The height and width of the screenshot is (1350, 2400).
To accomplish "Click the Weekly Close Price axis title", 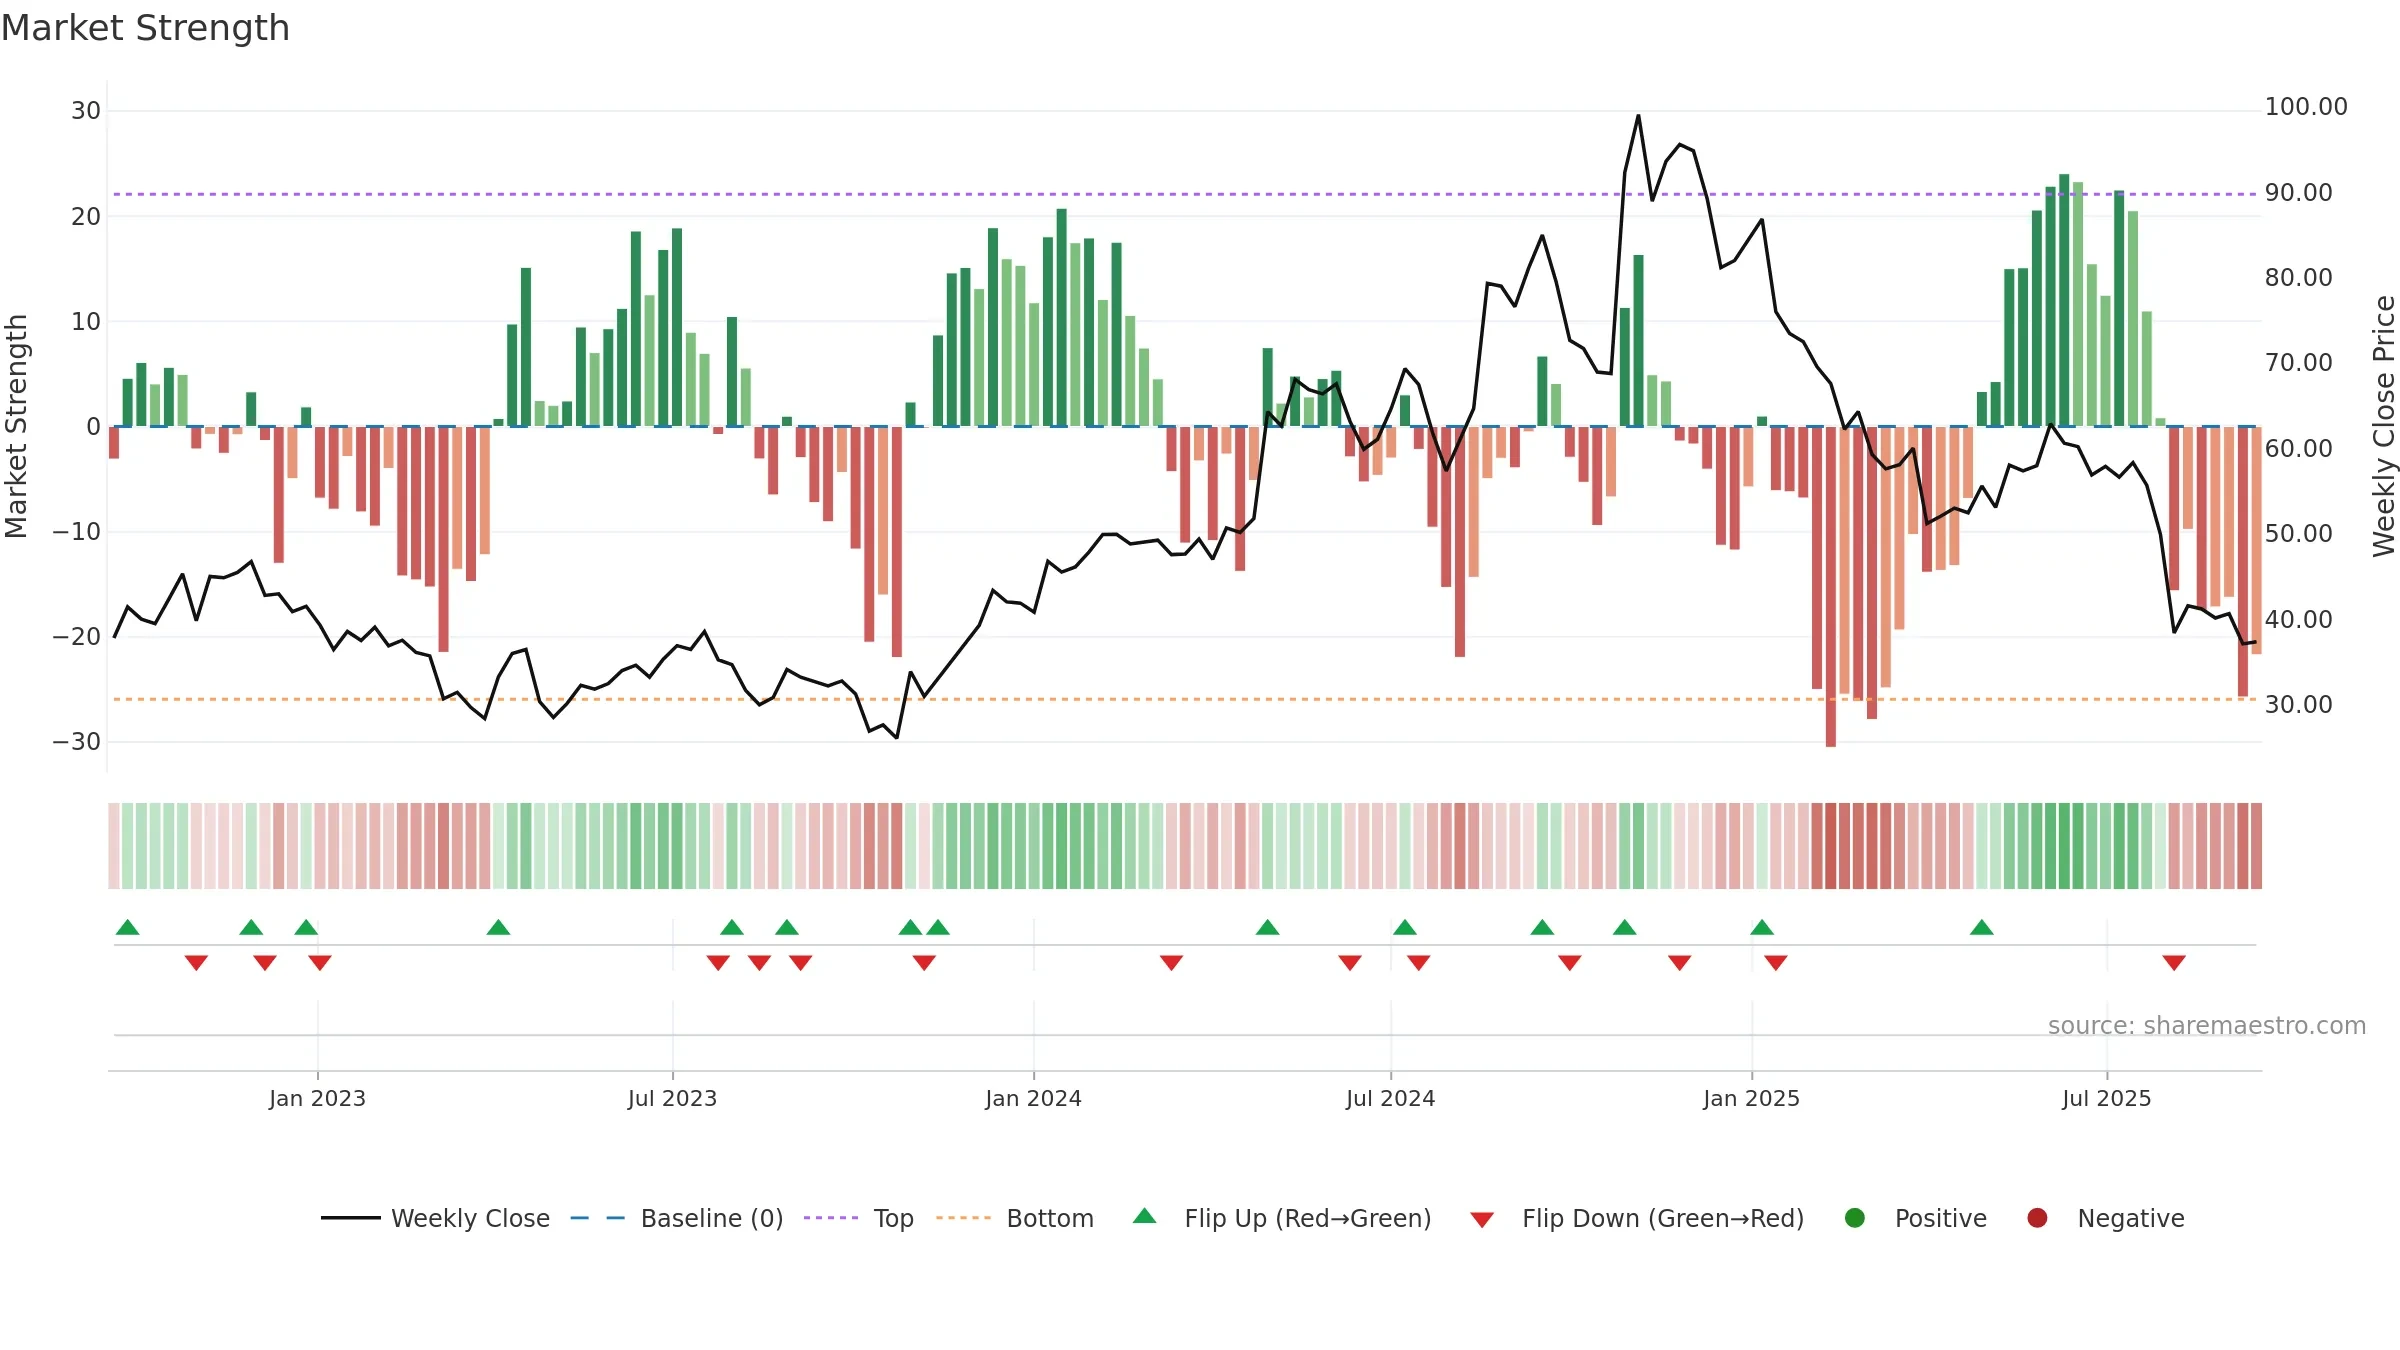I will pos(2384,426).
